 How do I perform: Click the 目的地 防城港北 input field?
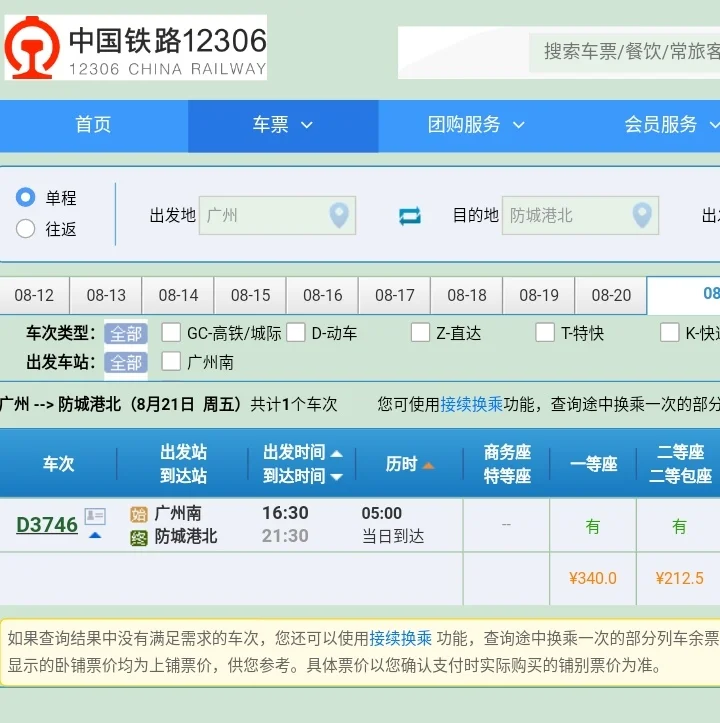(x=580, y=215)
